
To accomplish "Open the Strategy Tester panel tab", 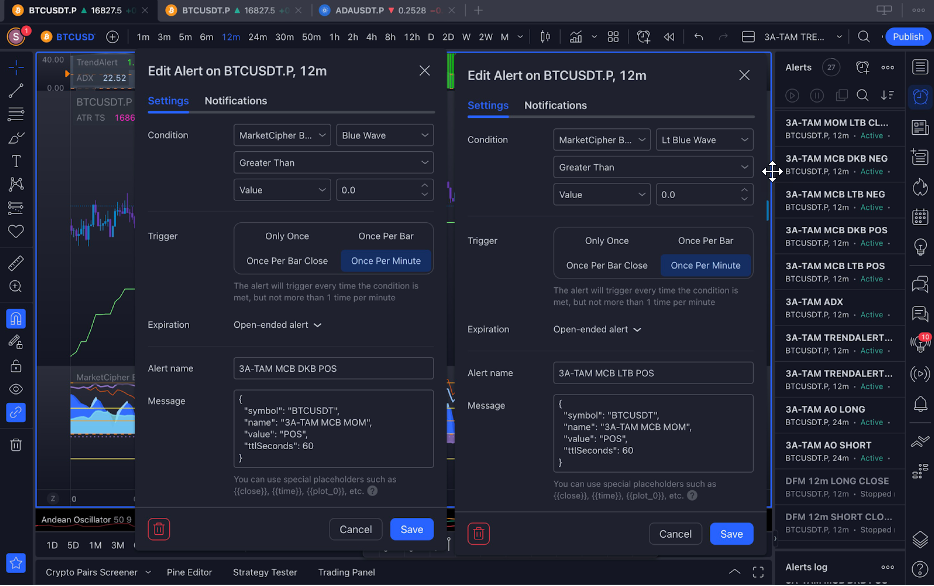I will (265, 572).
